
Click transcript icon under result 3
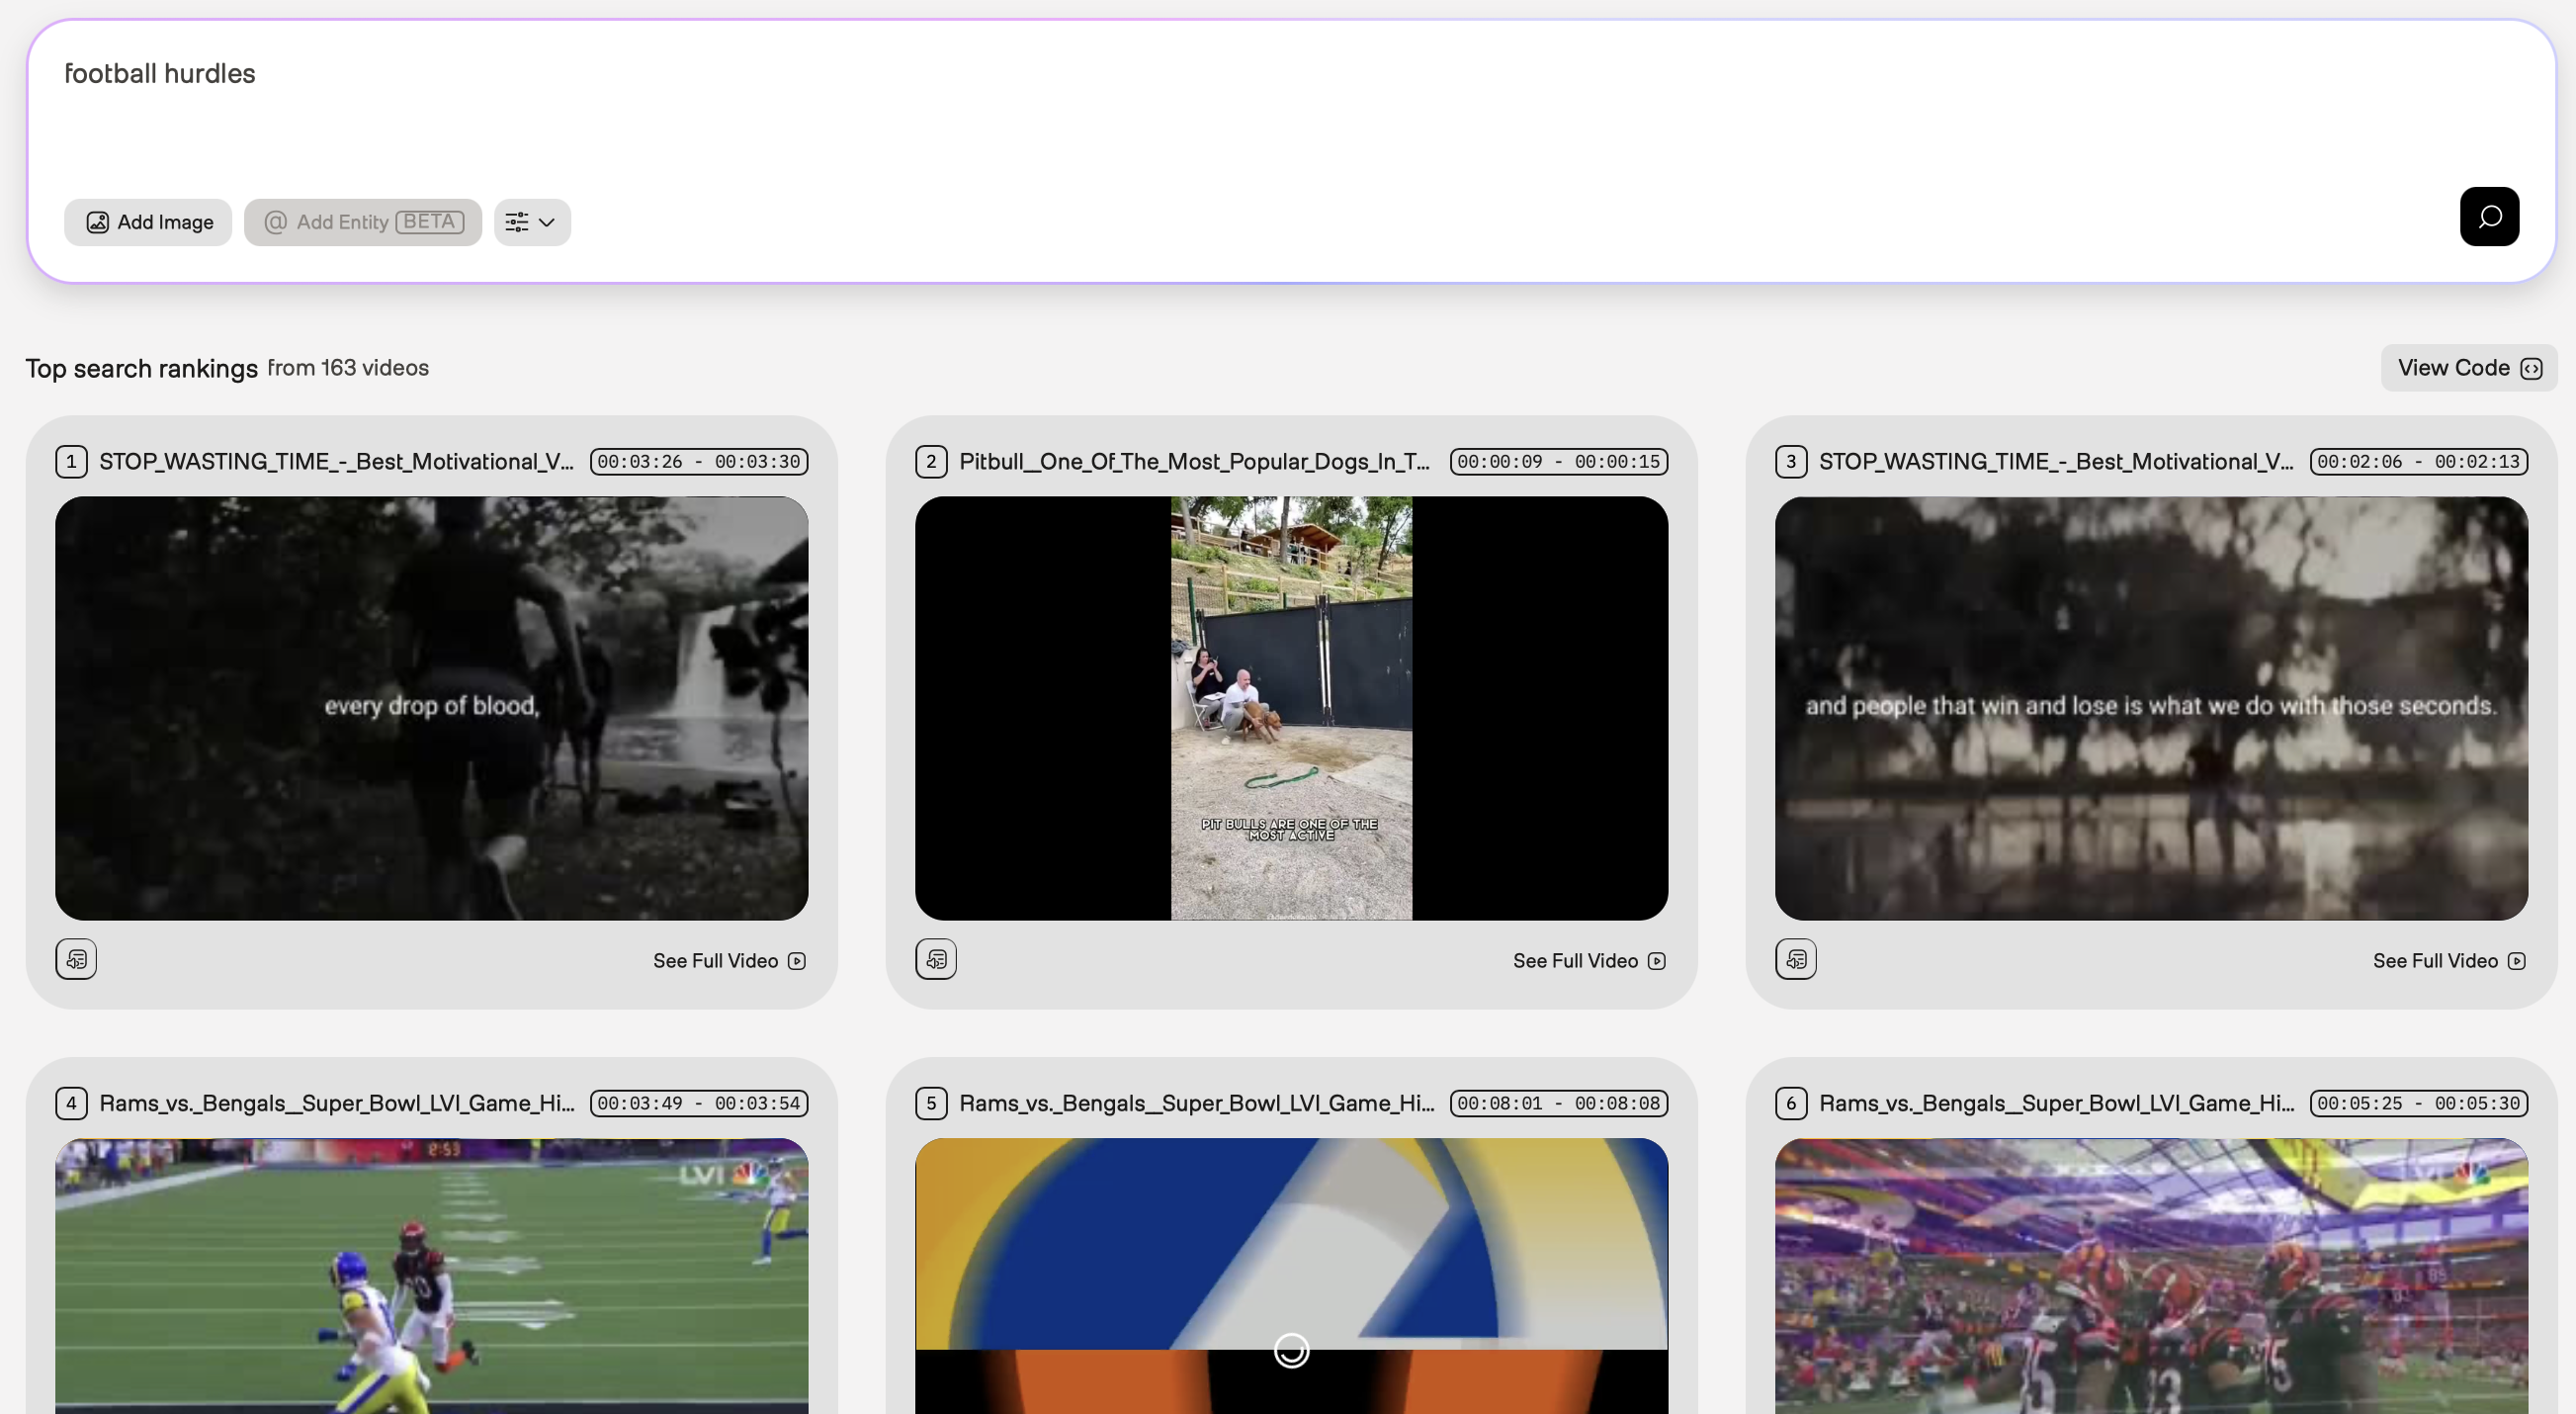(x=1795, y=960)
